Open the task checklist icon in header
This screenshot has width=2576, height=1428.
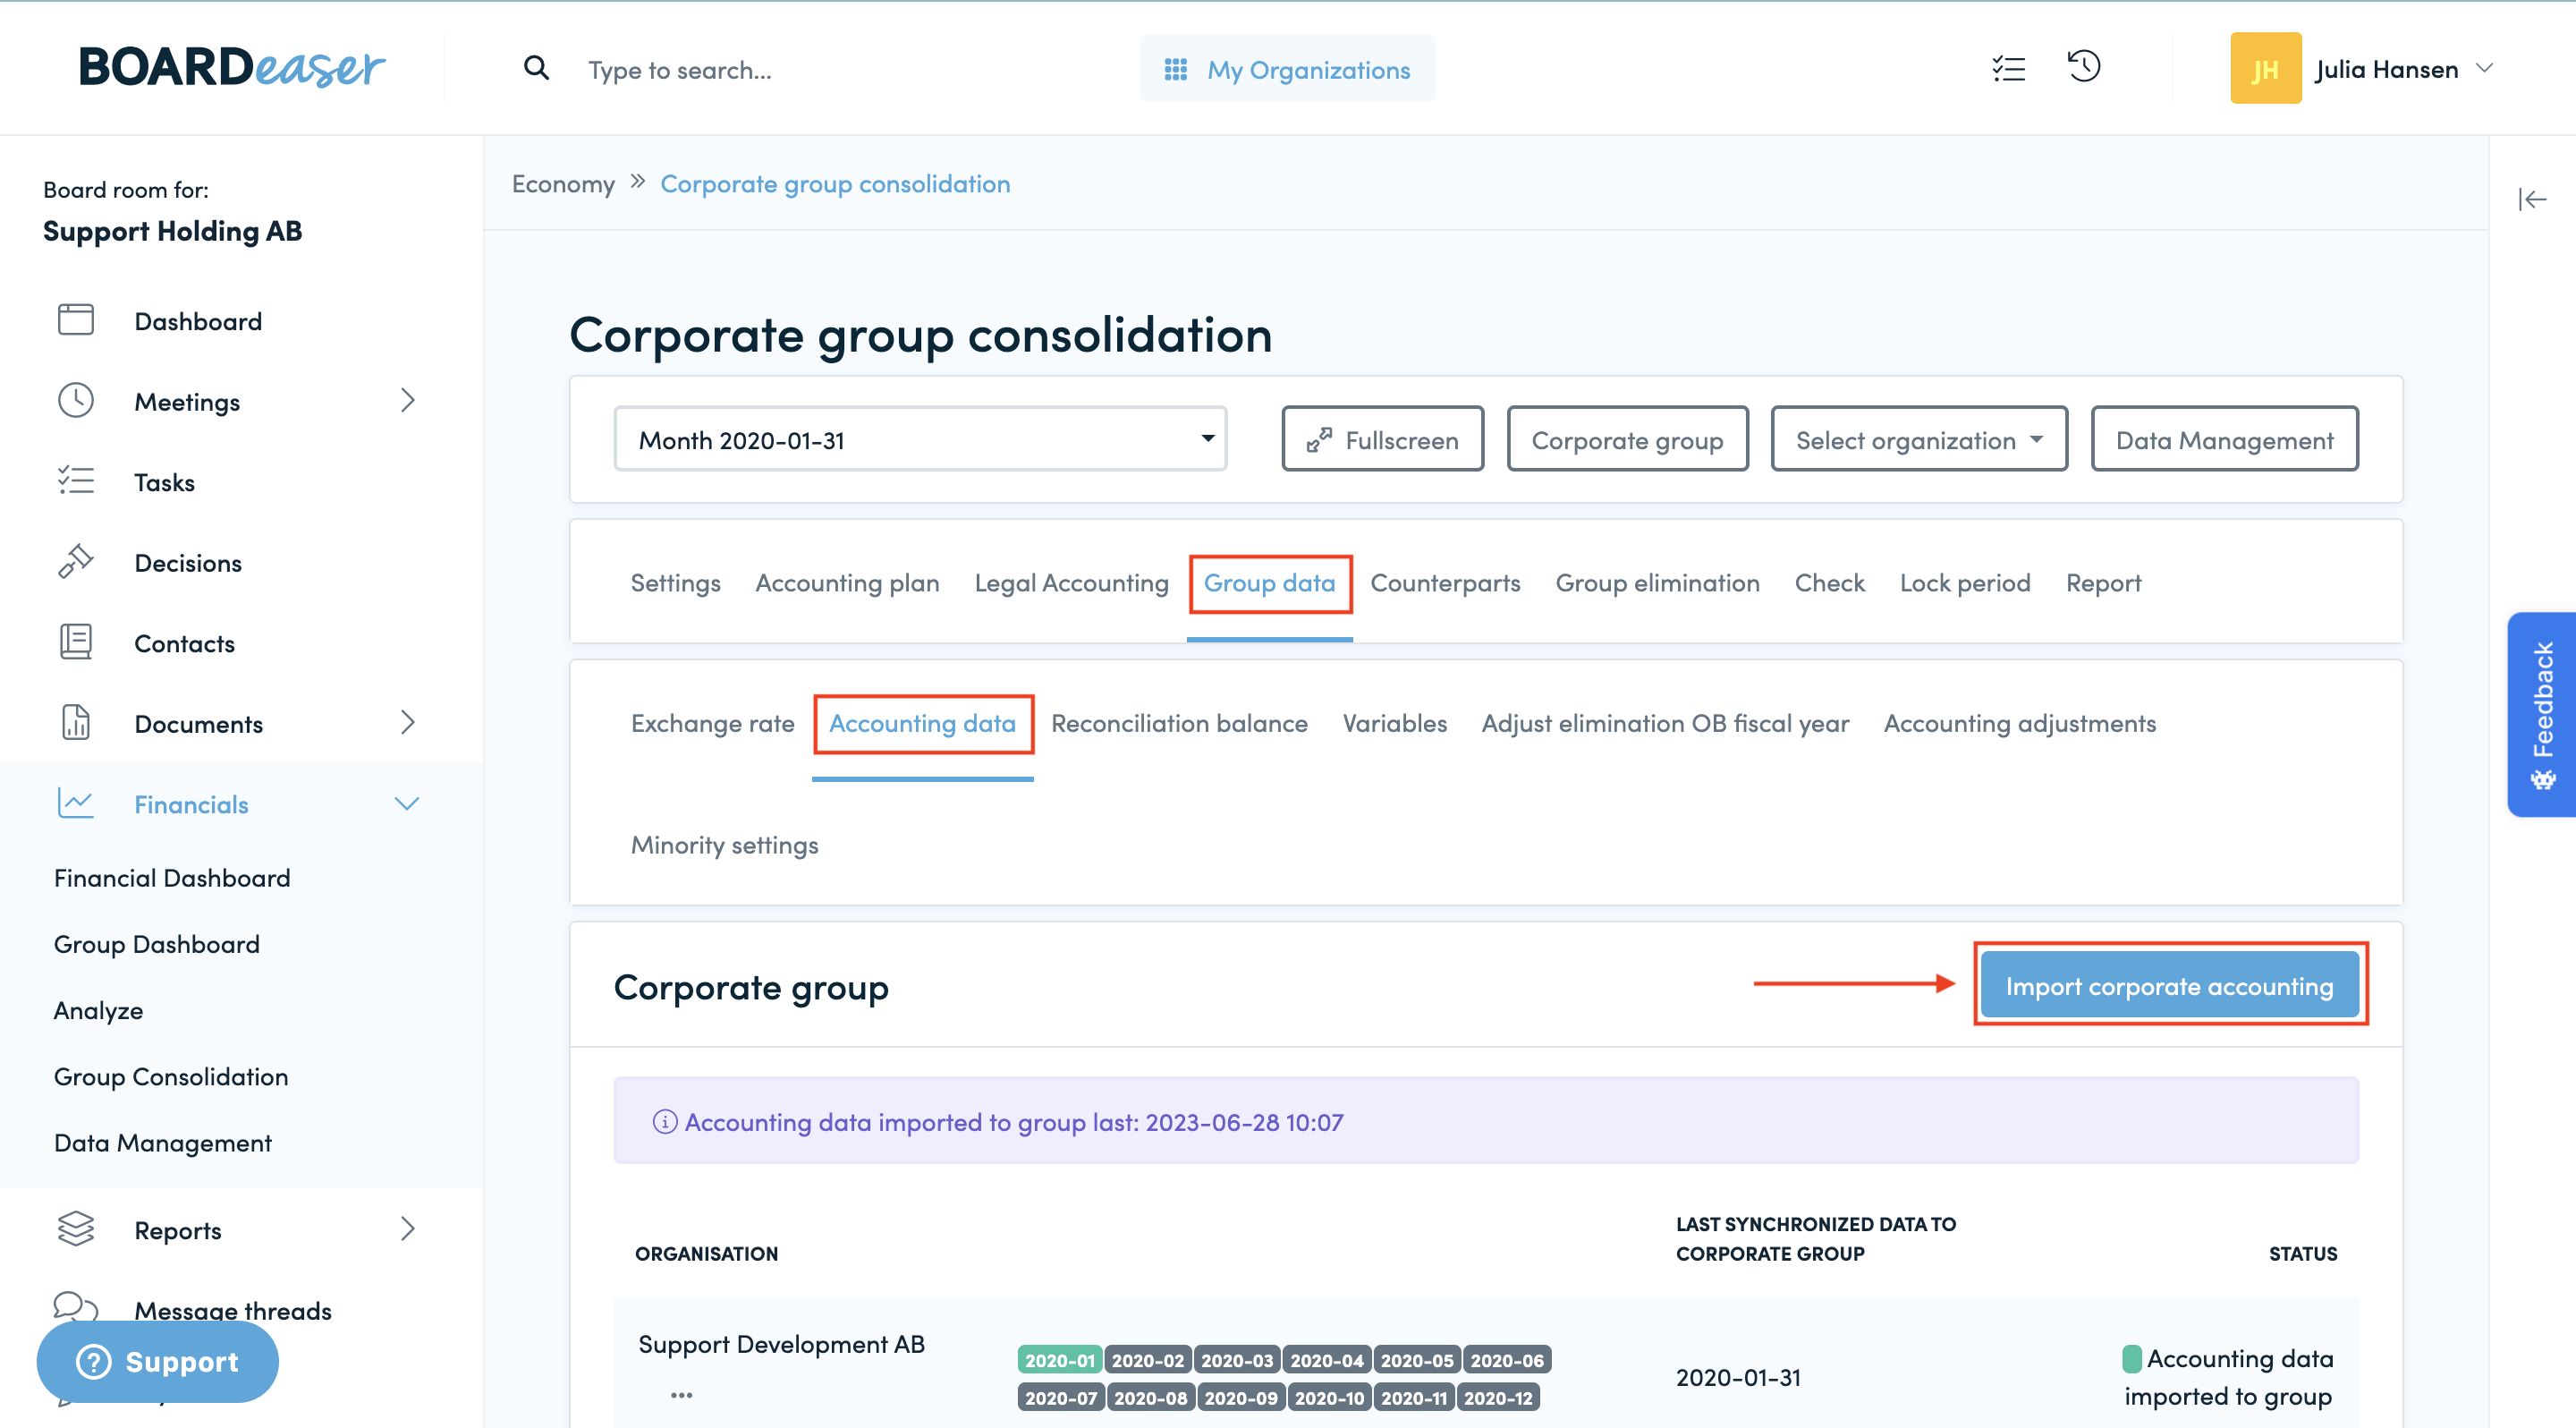(x=2008, y=68)
